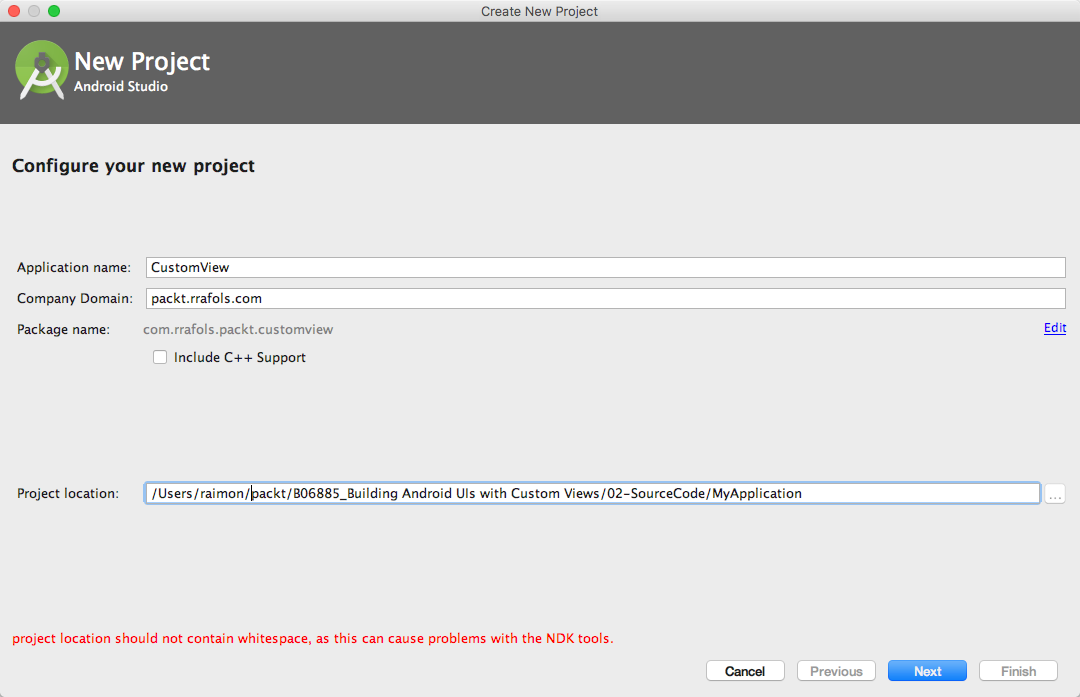Click the 'Application name:' label

click(x=74, y=267)
